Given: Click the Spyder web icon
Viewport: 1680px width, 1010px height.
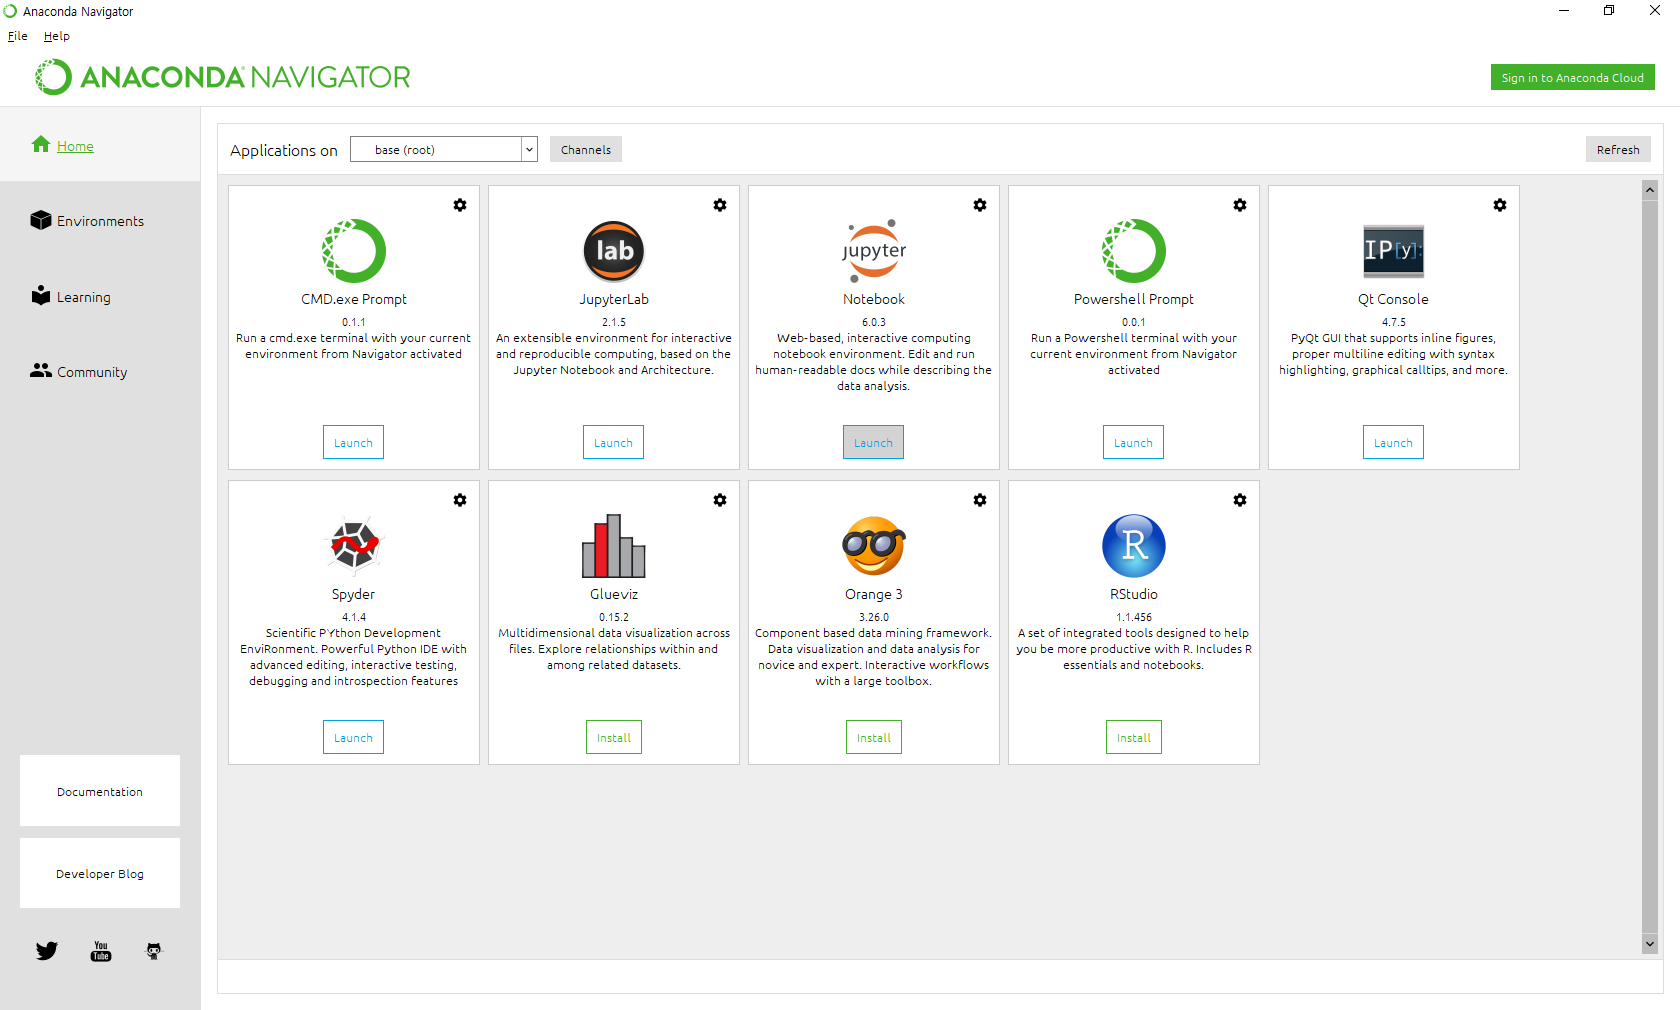Looking at the screenshot, I should tap(354, 546).
